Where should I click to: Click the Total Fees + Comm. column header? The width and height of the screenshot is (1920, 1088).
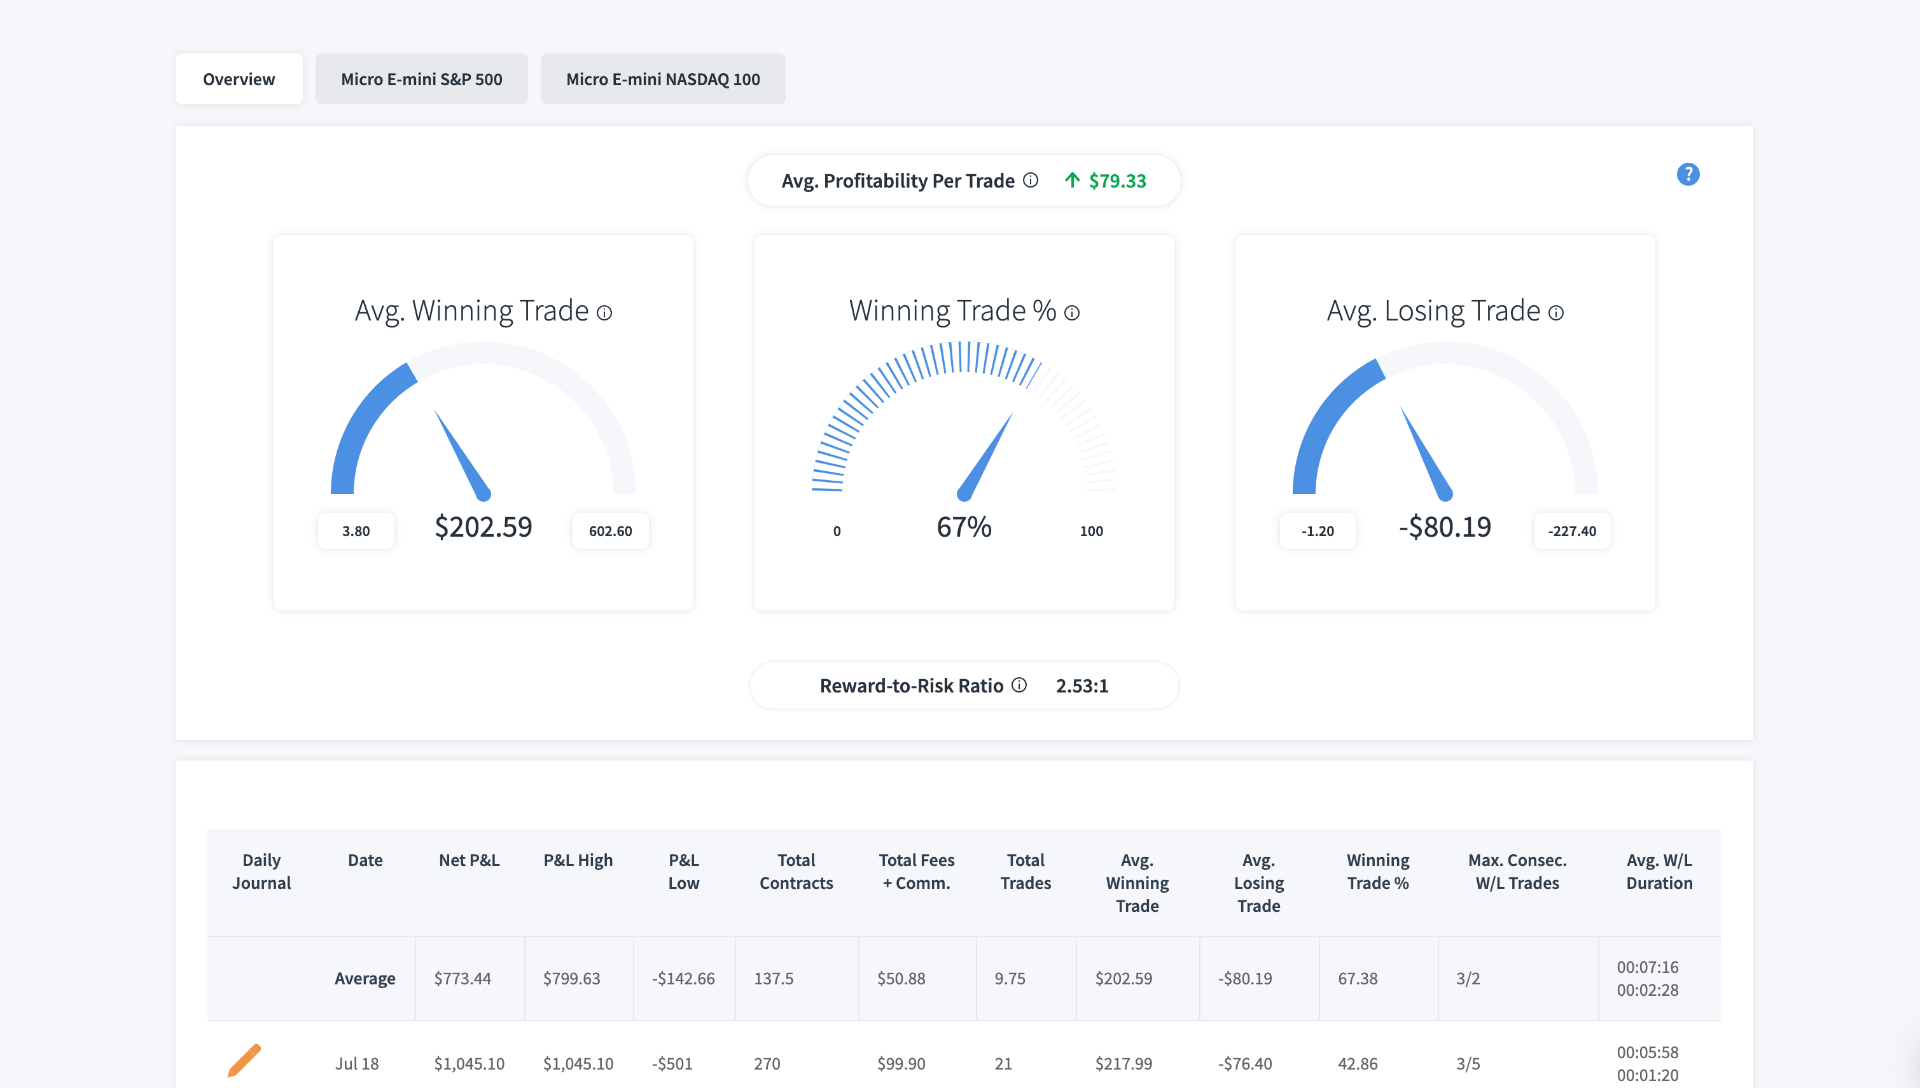[917, 871]
